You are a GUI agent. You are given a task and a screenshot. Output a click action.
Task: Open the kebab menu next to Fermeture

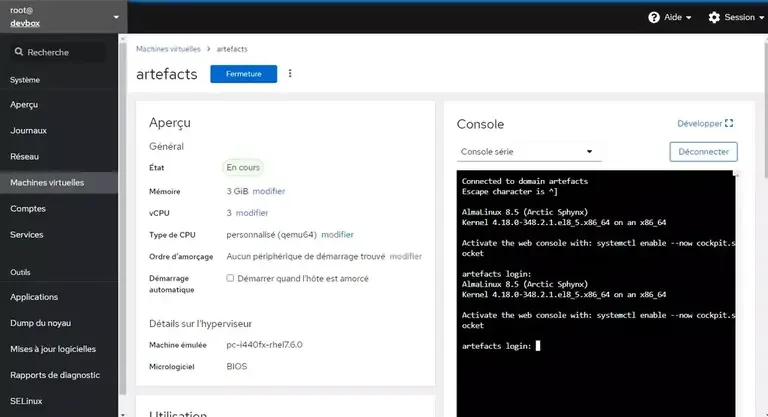[291, 73]
